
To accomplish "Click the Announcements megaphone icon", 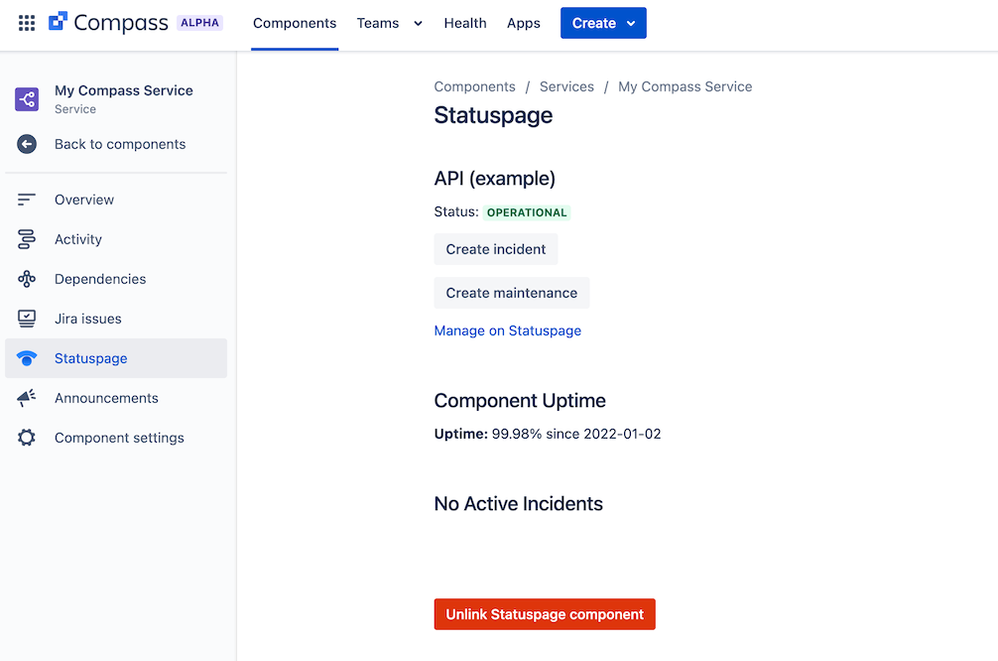I will point(27,398).
